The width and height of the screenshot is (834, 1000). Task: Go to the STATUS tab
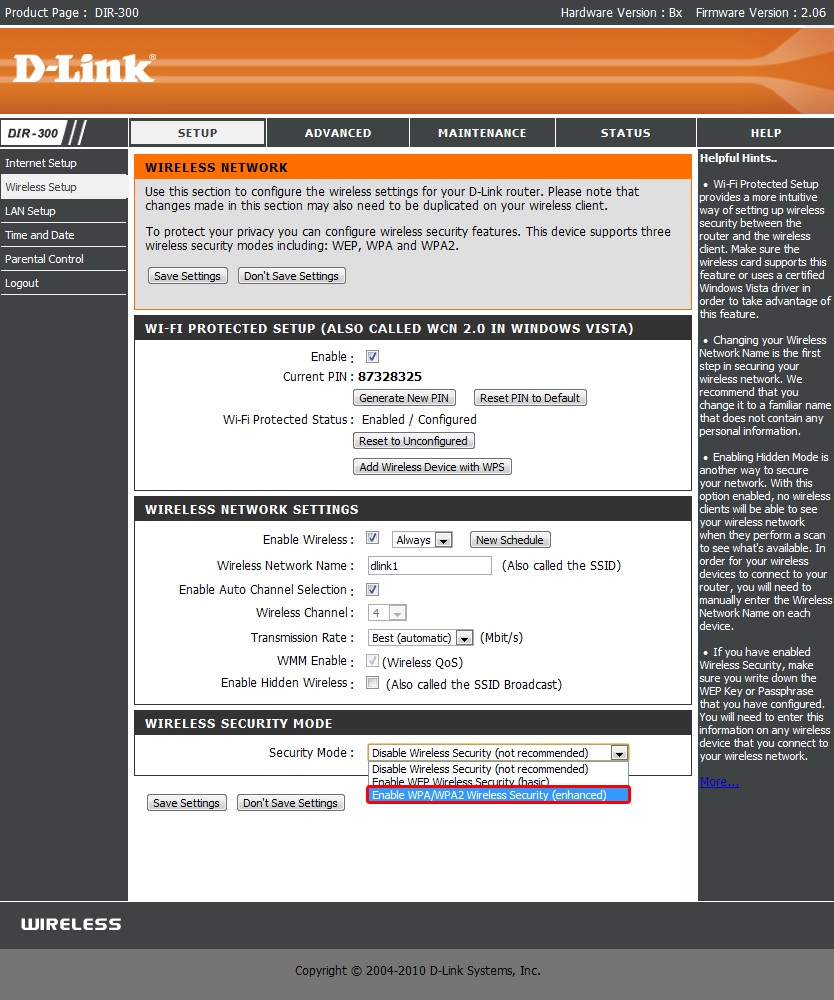(x=626, y=133)
